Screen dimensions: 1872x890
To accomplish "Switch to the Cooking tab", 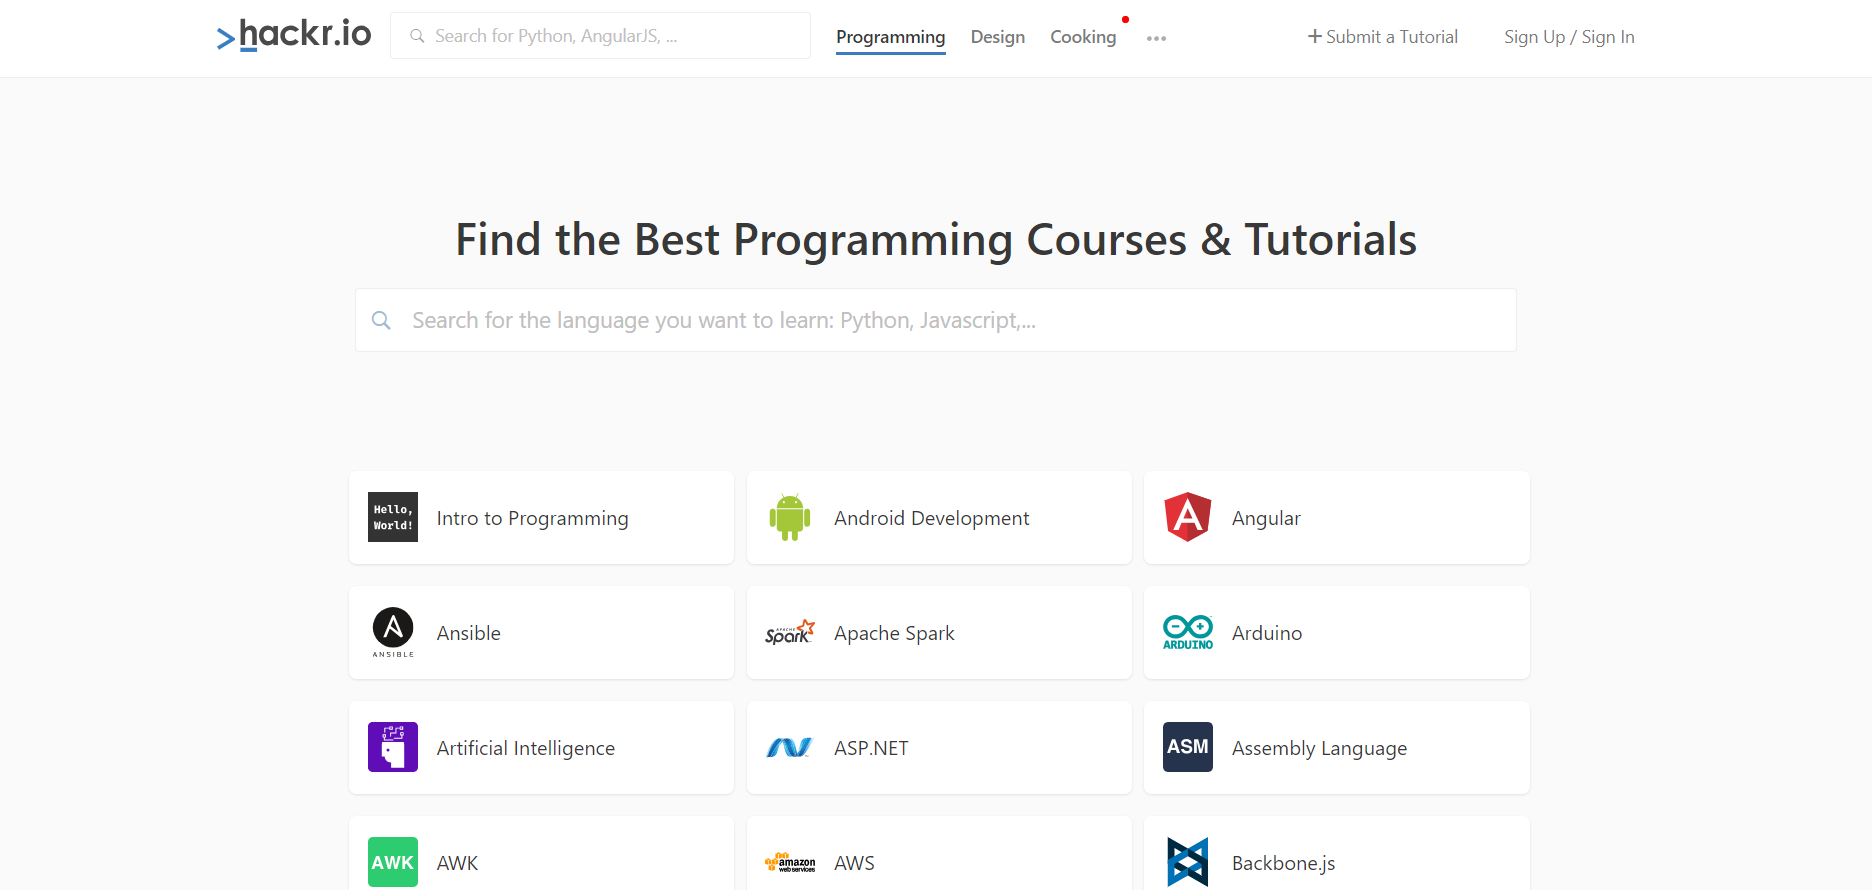I will [x=1083, y=37].
